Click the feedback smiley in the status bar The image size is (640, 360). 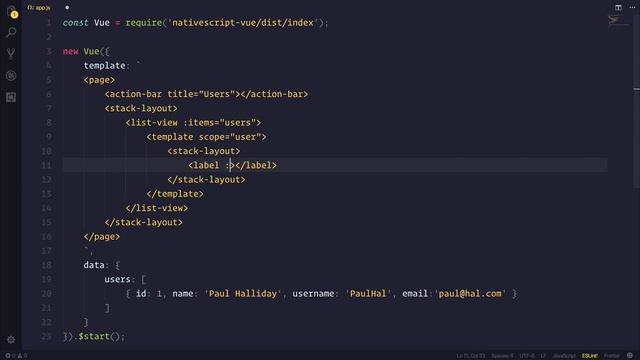(x=630, y=356)
